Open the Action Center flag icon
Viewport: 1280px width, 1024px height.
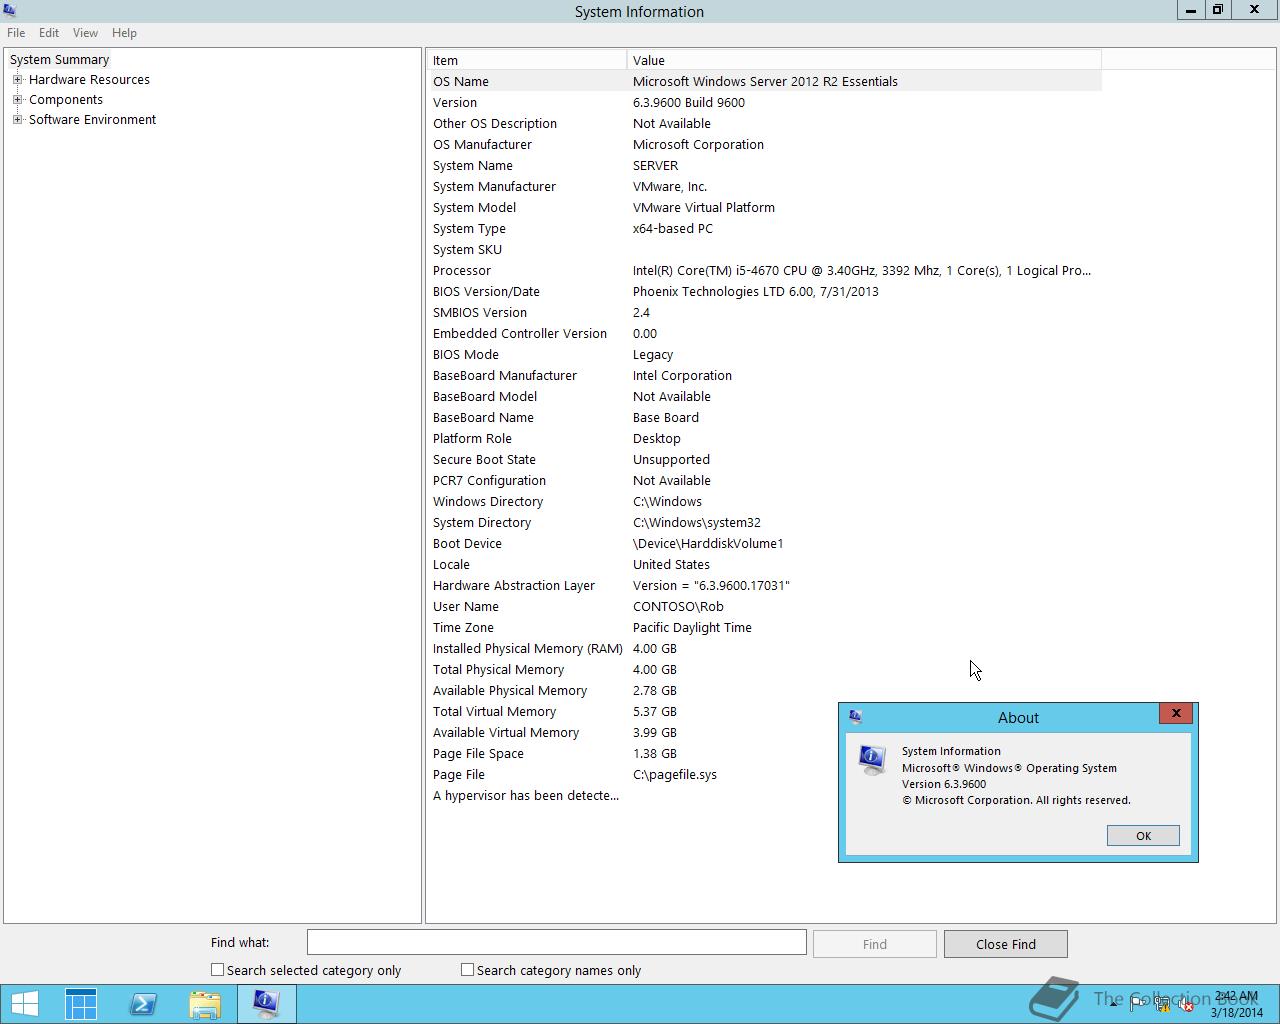coord(1137,1004)
